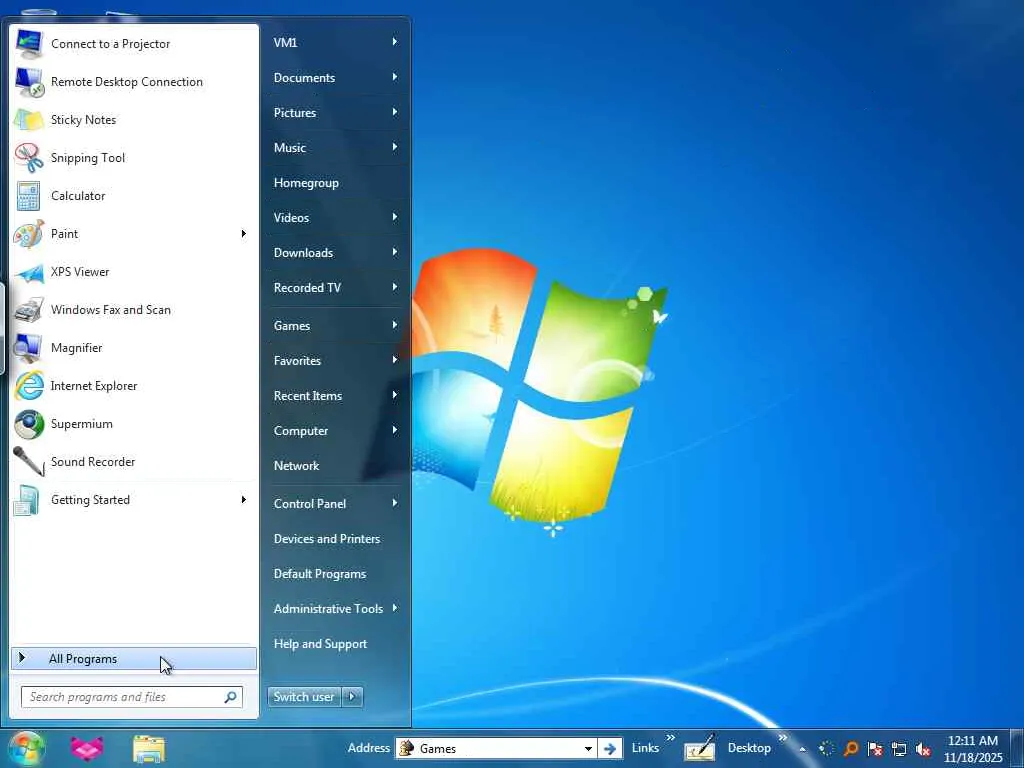Open the Recent Items menu item

click(x=336, y=396)
